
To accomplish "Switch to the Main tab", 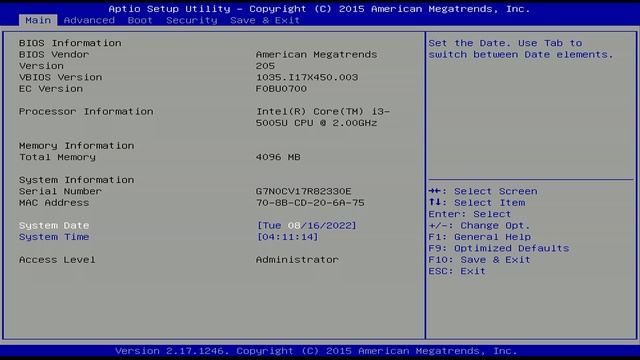I will point(38,20).
